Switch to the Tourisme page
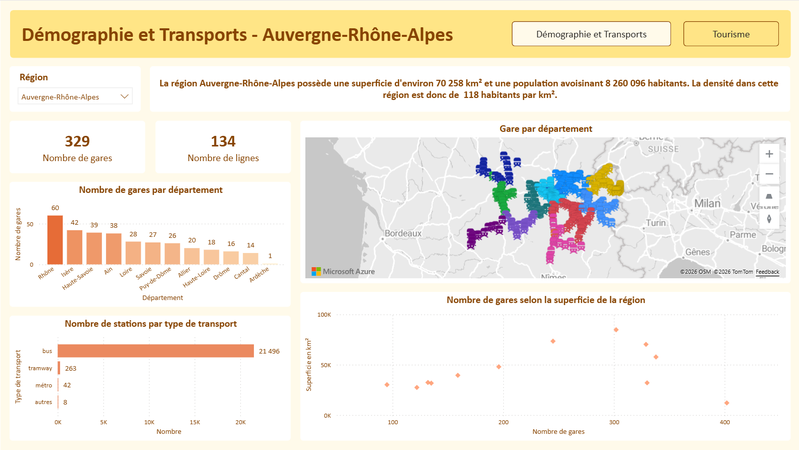 point(731,33)
